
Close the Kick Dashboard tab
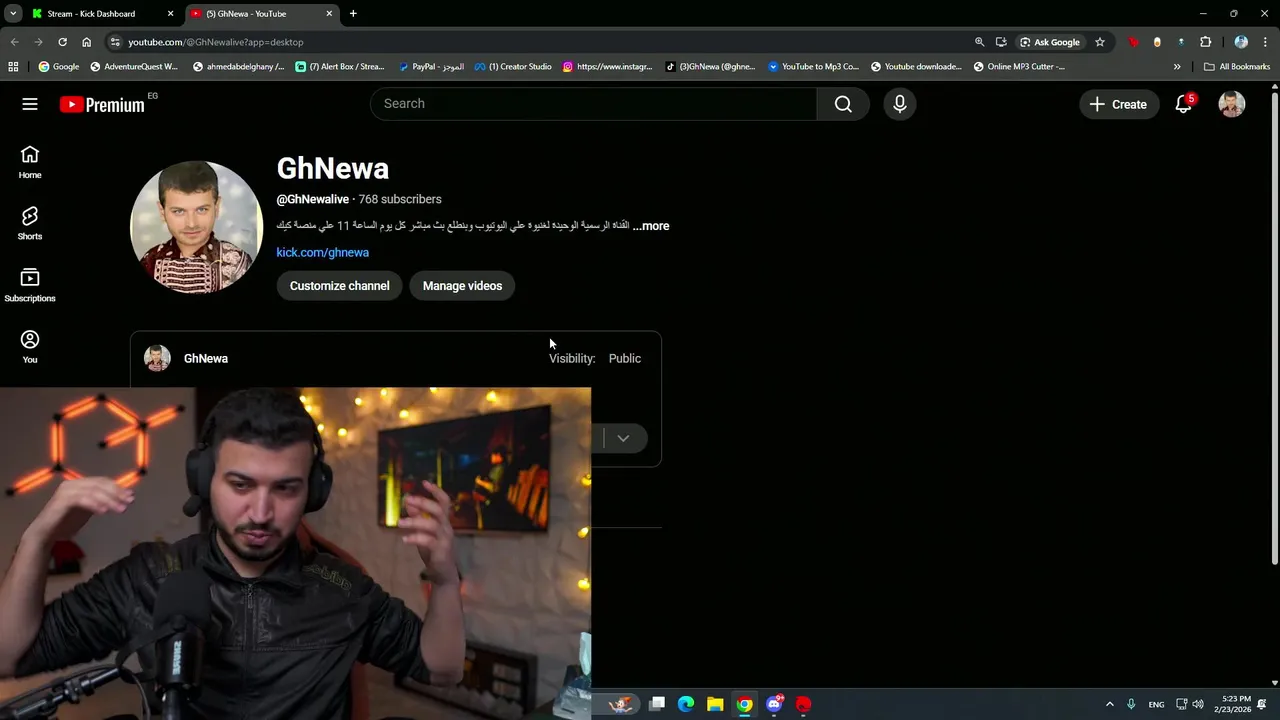170,14
